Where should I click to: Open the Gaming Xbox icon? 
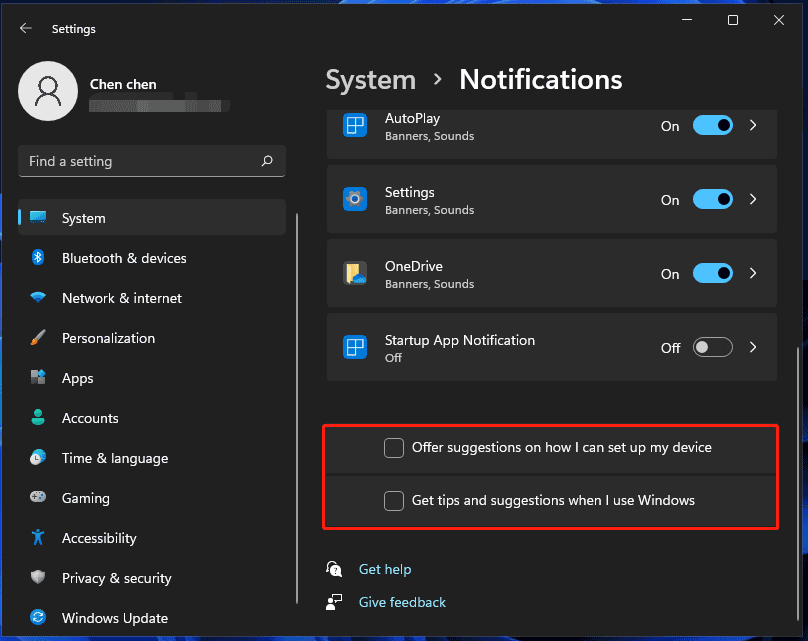38,498
